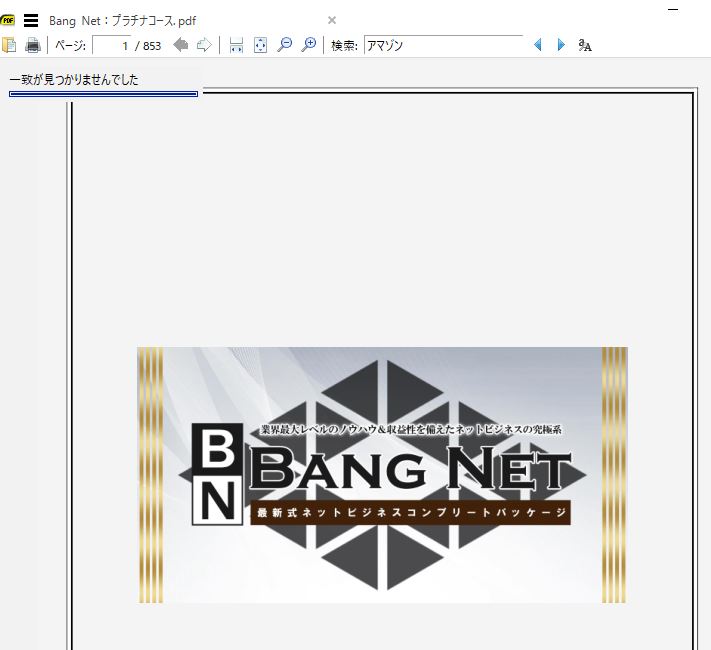
Task: Find previous match with blue left arrow
Action: pyautogui.click(x=538, y=45)
